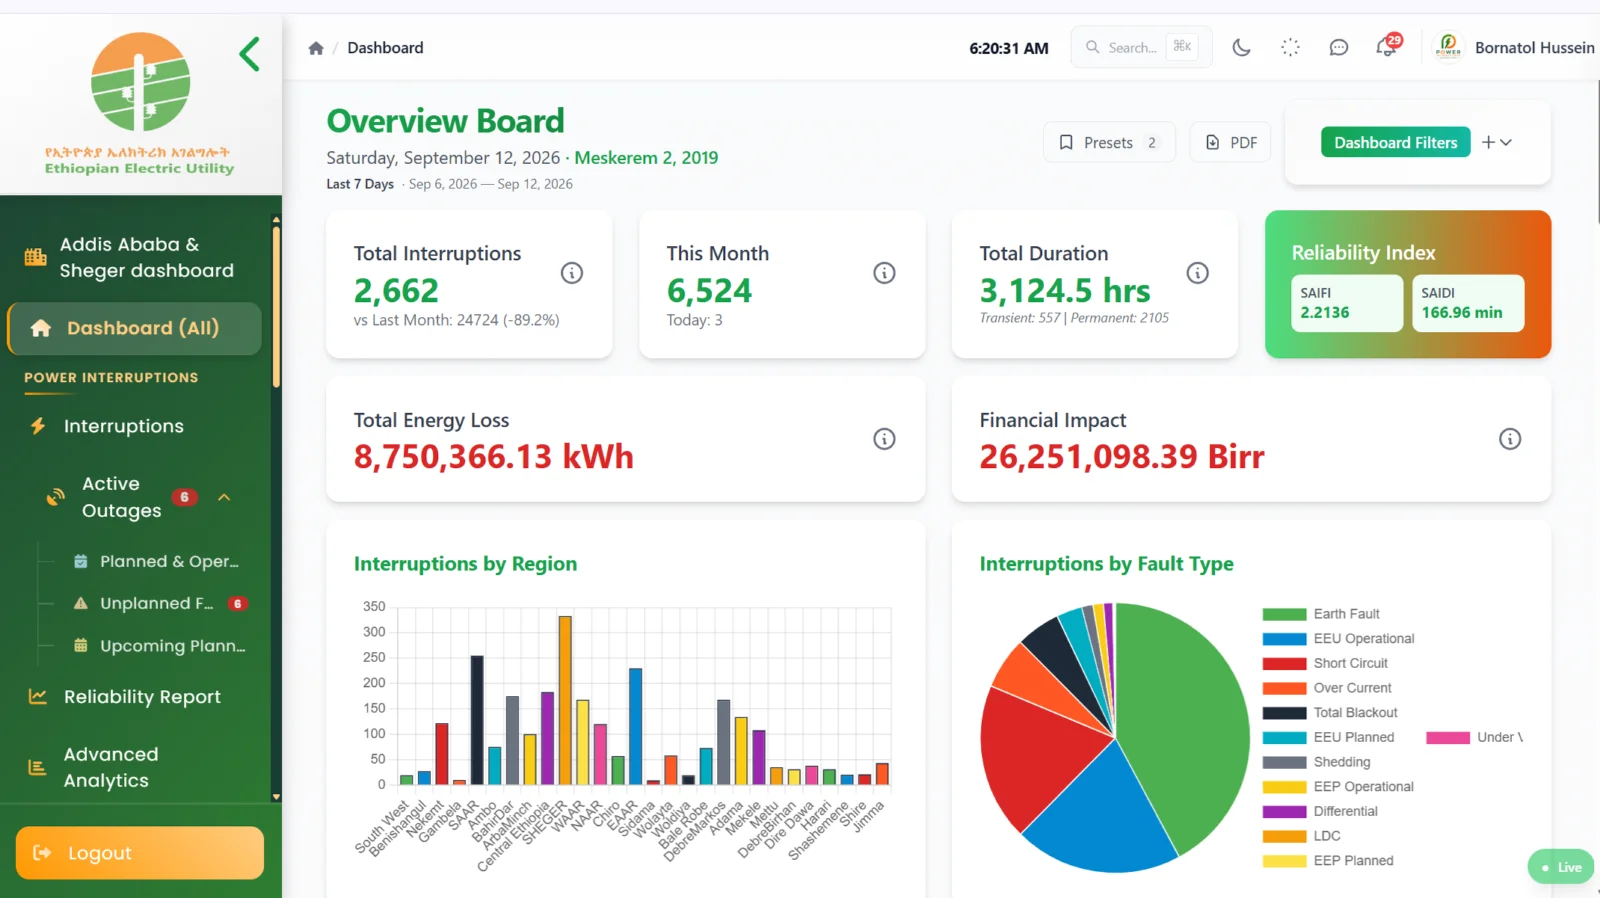Screen dimensions: 1600x898
Task: Click the Live status indicator
Action: 1561,867
